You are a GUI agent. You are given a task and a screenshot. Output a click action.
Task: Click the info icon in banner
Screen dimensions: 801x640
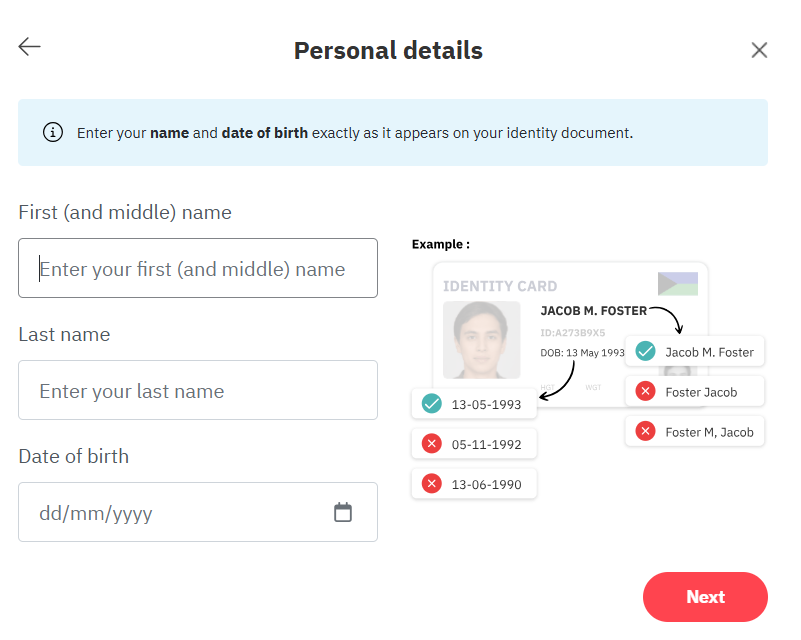pos(53,132)
